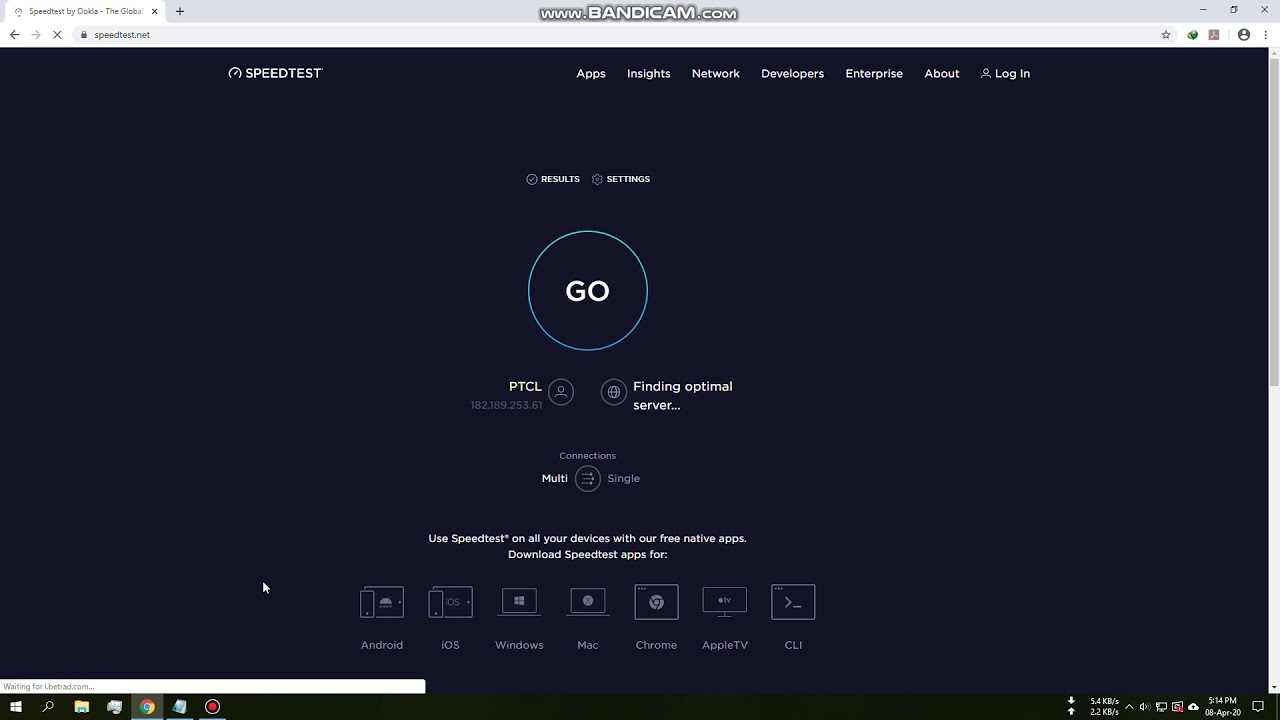Toggle the Multi/Single connections switch
Screen dimensions: 1280x720
(588, 479)
